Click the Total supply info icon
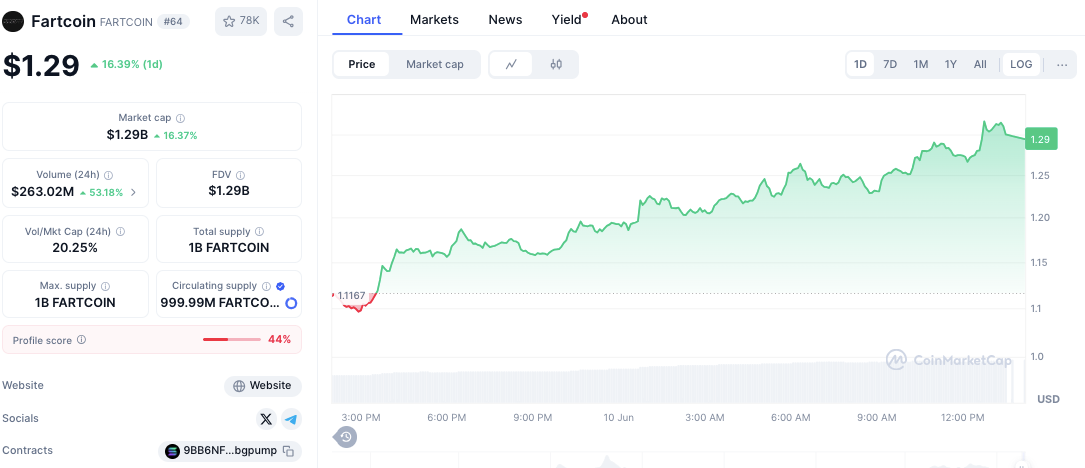Viewport: 1085px width, 468px height. 259,232
